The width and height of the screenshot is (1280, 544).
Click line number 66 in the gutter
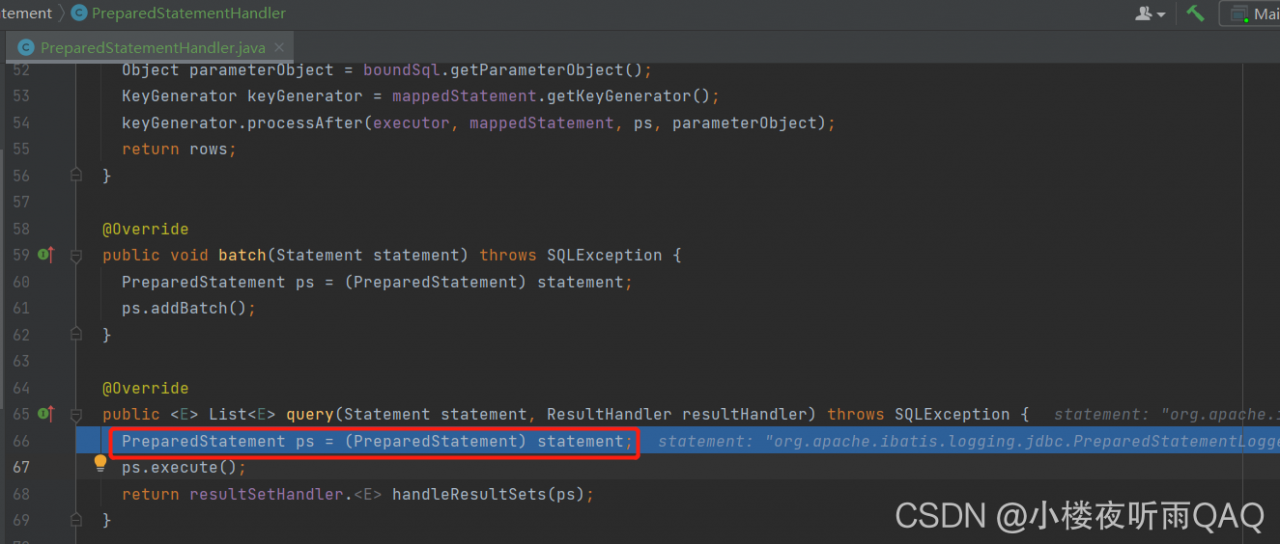(x=21, y=441)
